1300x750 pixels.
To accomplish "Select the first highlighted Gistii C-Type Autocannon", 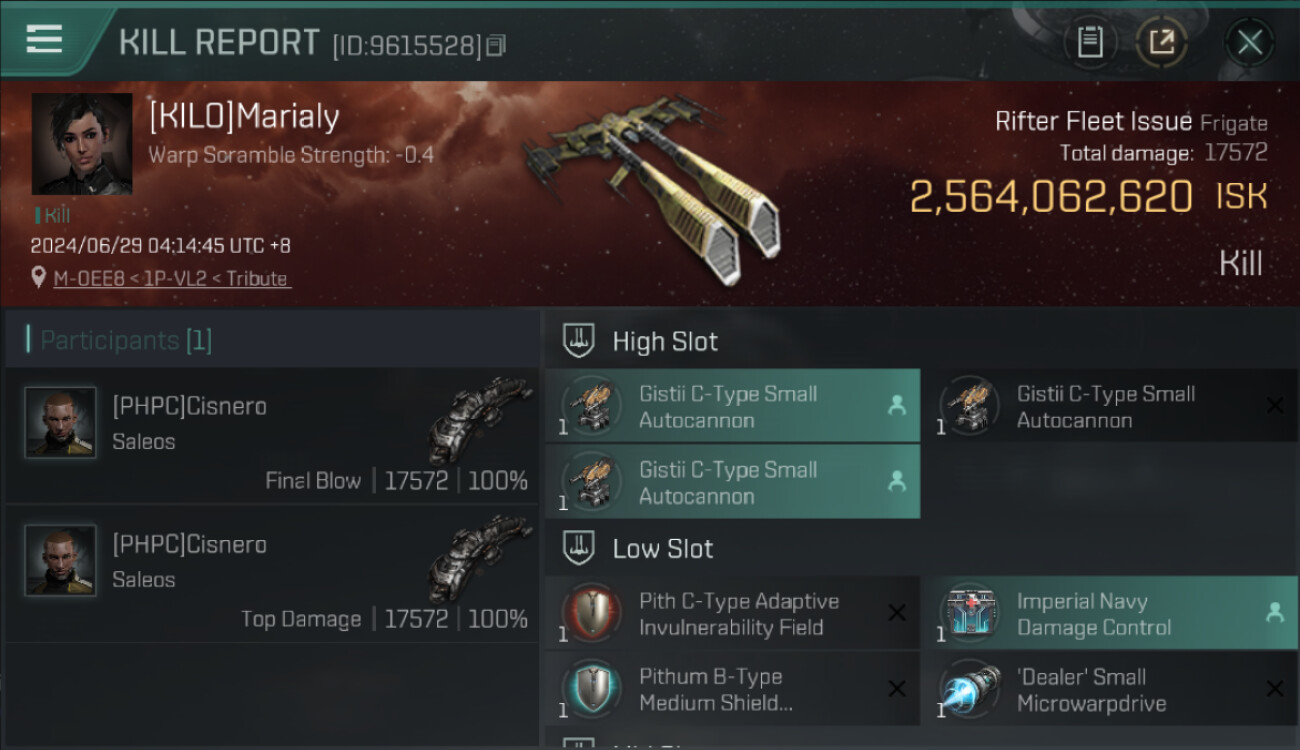I will (x=732, y=407).
